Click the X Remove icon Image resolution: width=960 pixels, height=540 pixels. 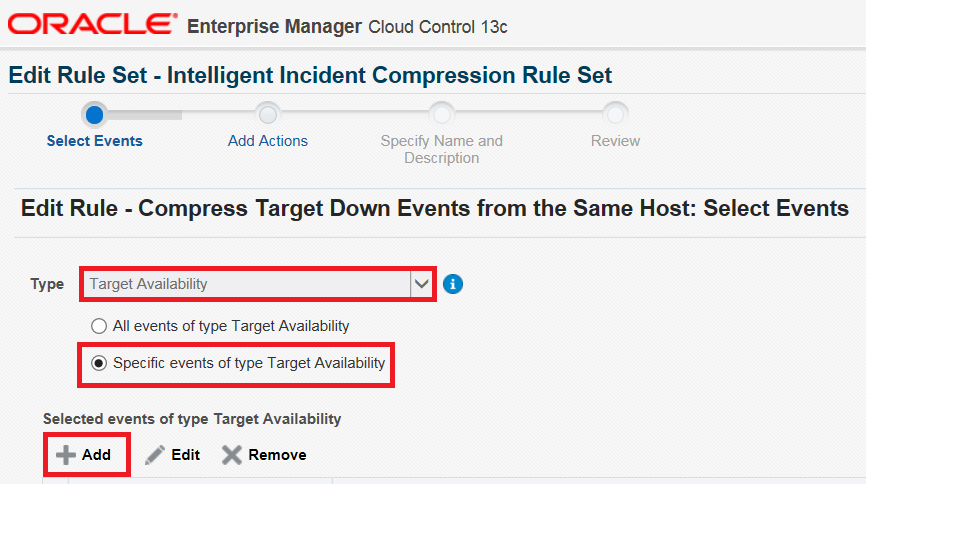point(232,455)
